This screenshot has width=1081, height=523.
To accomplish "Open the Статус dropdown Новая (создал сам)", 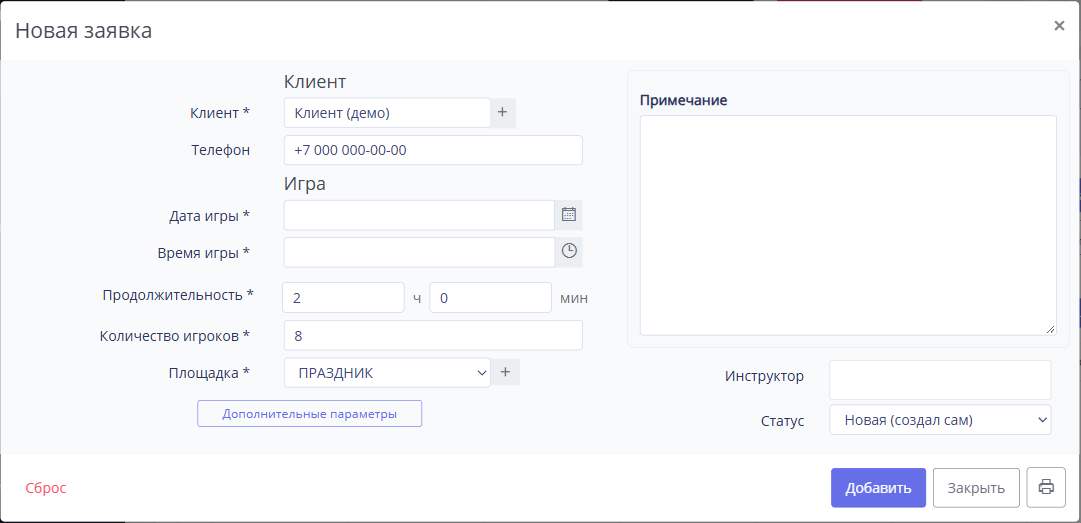I will (940, 420).
